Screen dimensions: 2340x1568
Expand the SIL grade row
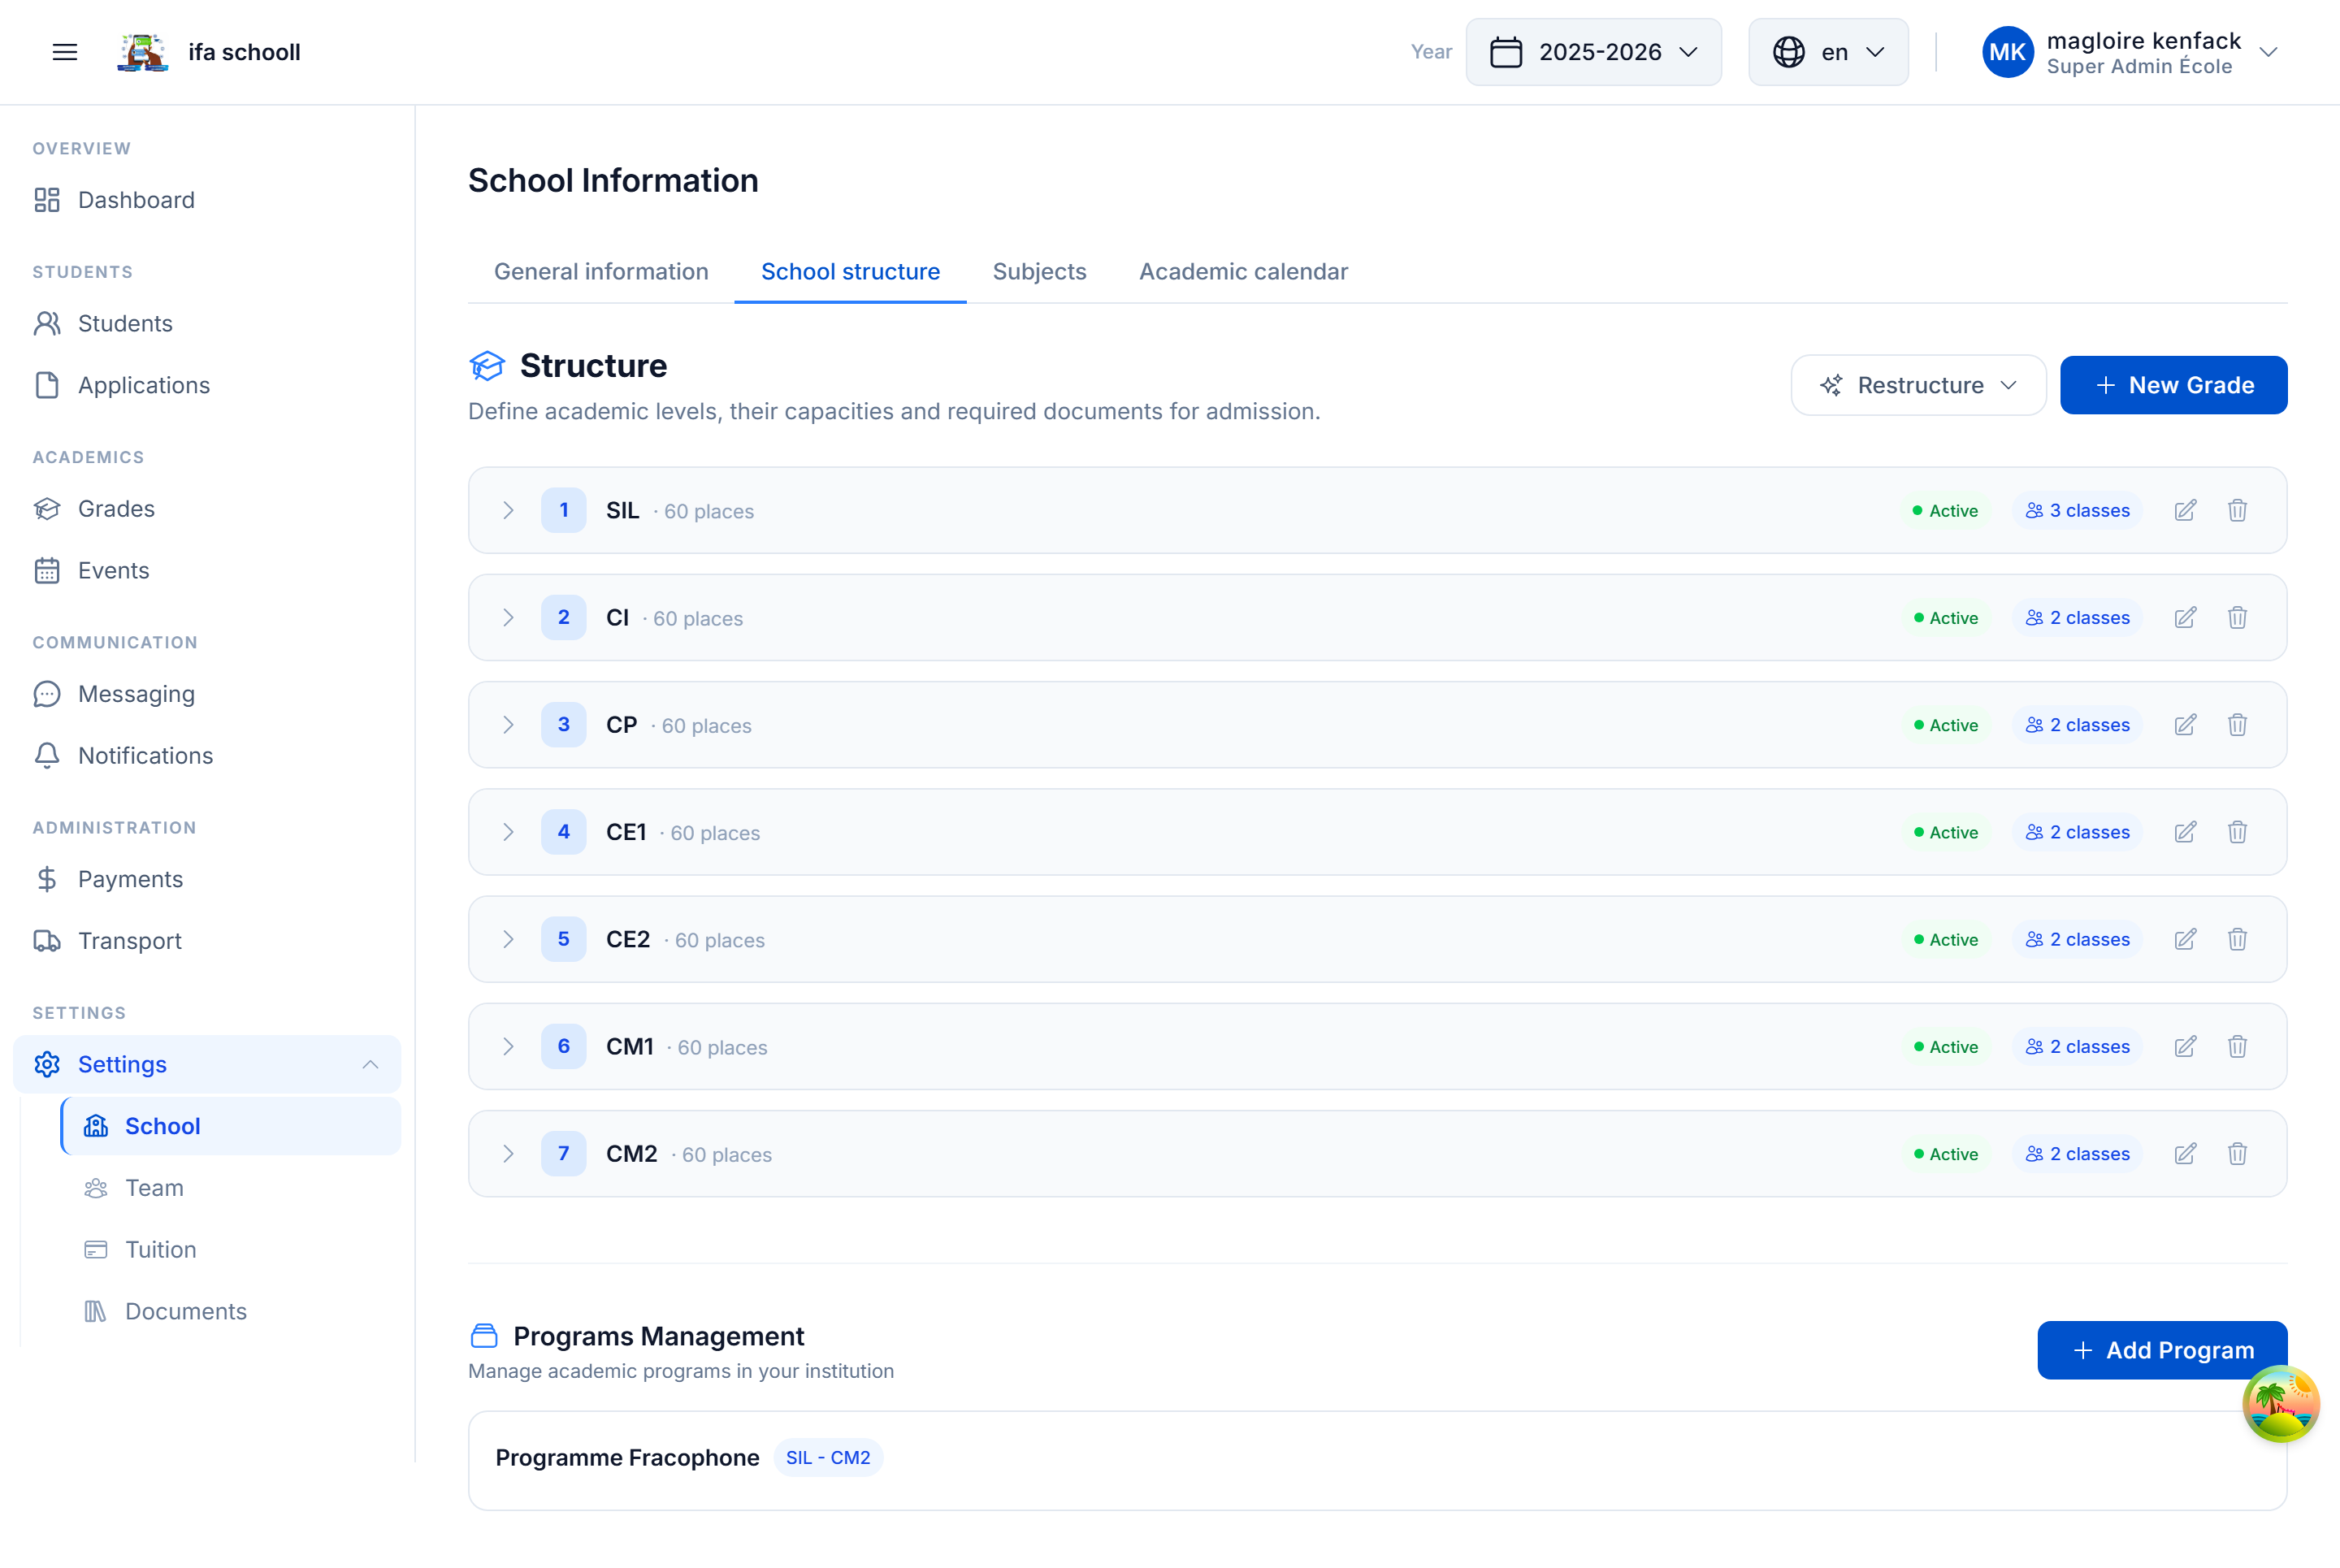508,510
